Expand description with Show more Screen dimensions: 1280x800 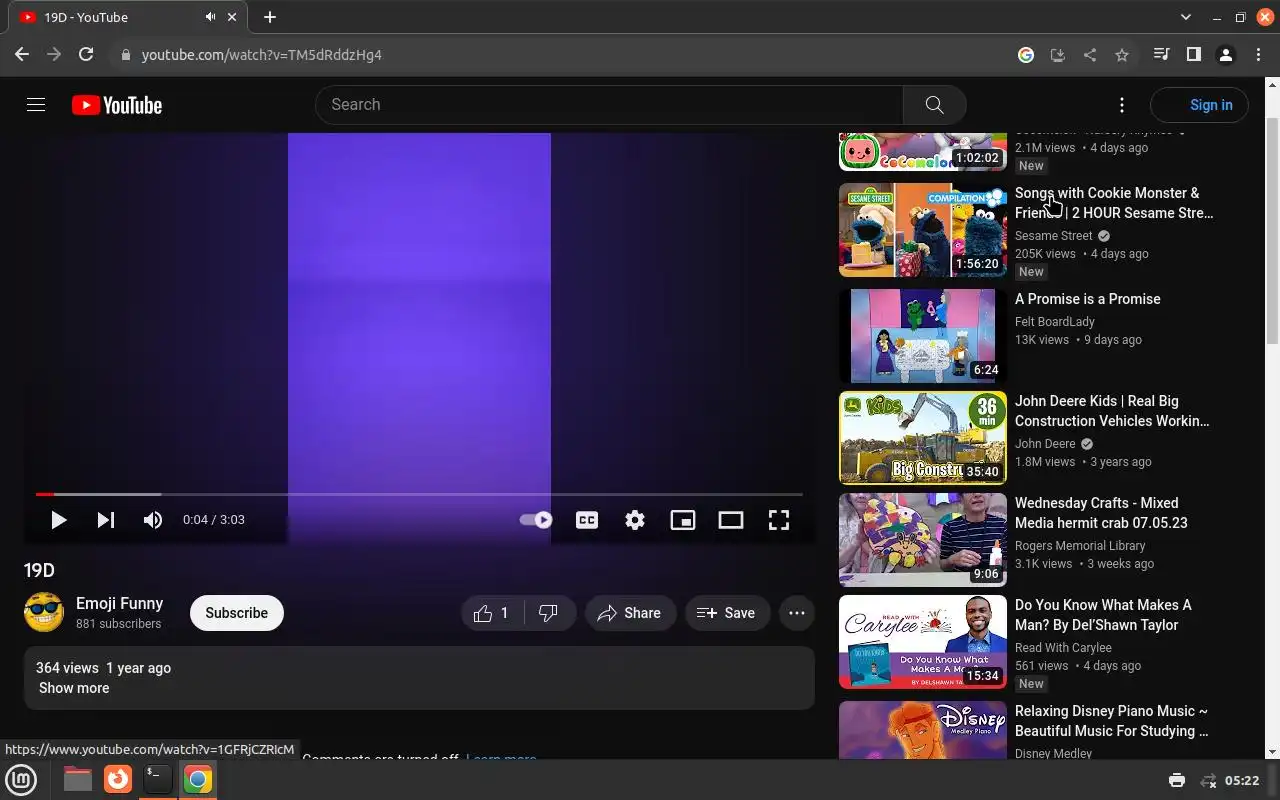click(x=74, y=688)
